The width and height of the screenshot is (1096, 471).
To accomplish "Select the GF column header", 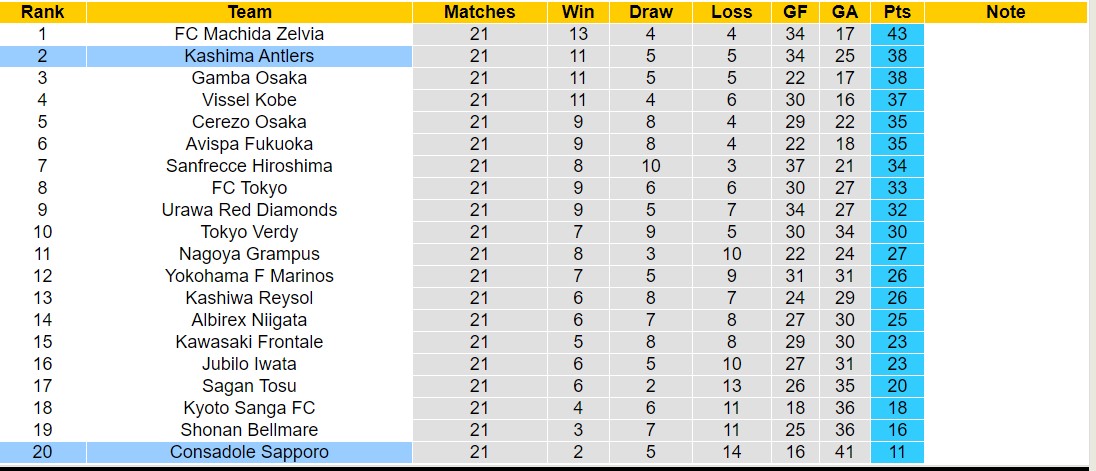I will click(x=795, y=12).
